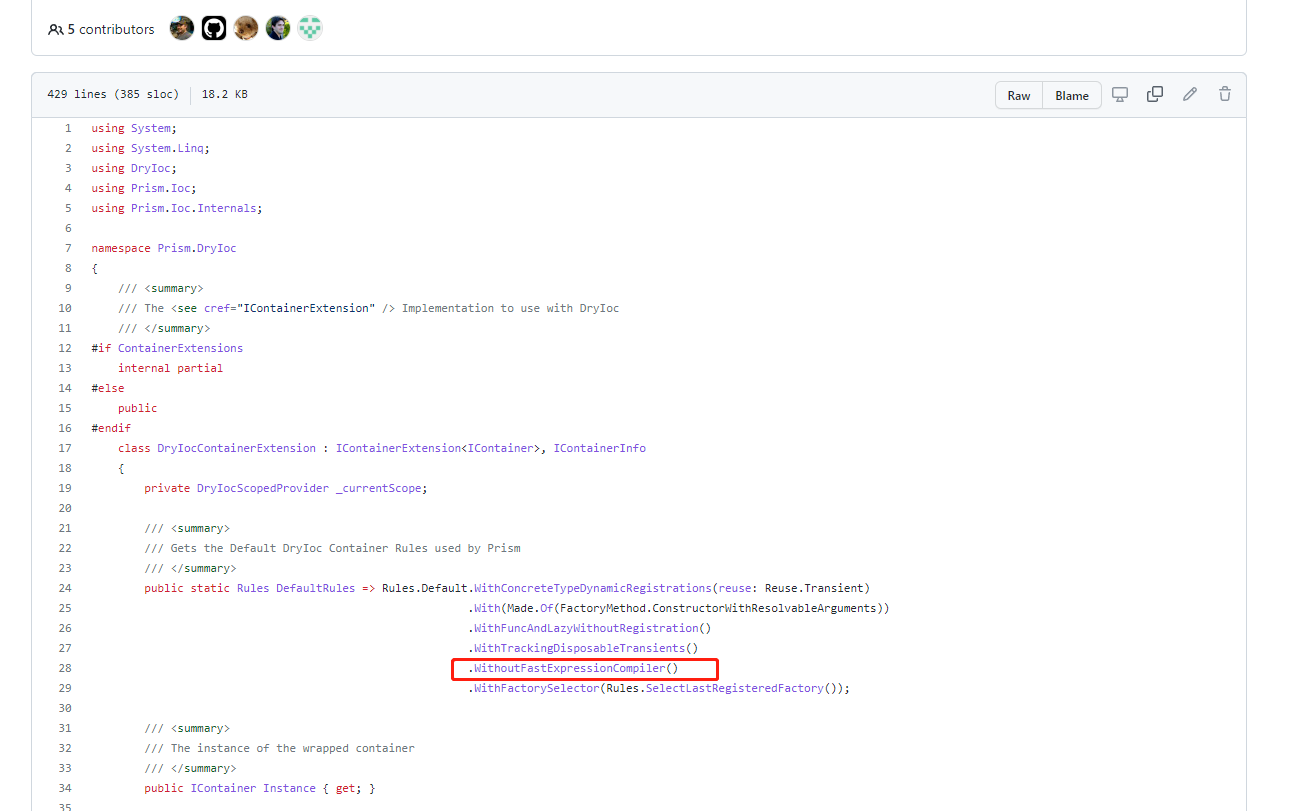Select line 7 containing the namespace declaration

tap(67, 247)
